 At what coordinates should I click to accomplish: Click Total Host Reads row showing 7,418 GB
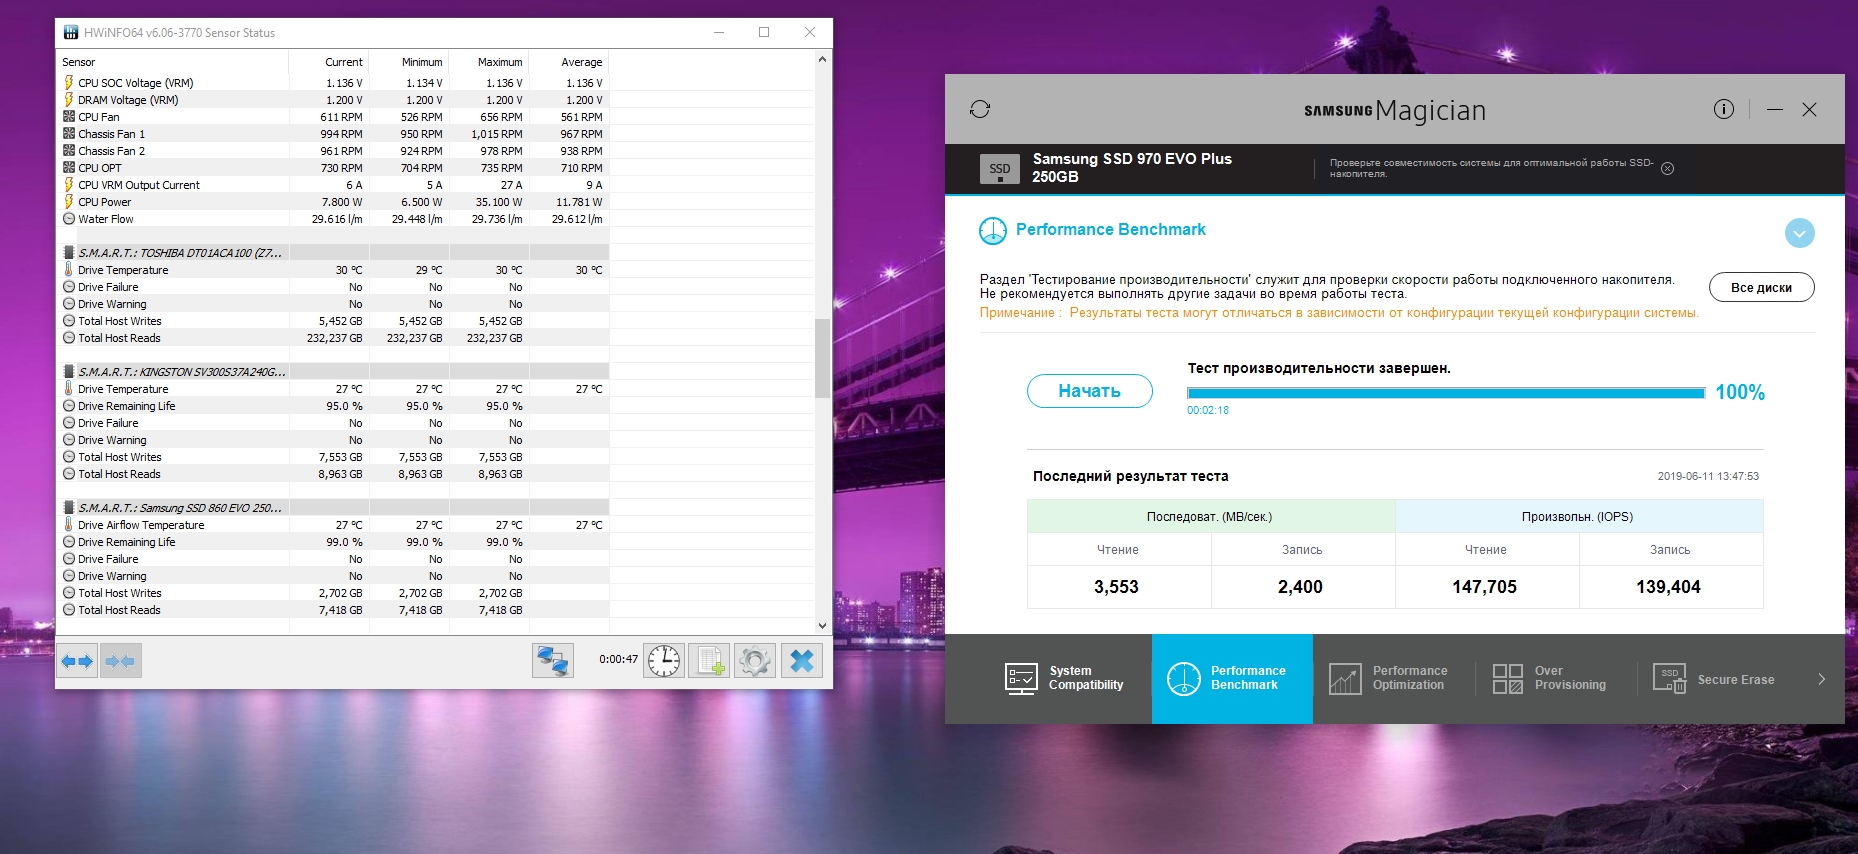(334, 610)
